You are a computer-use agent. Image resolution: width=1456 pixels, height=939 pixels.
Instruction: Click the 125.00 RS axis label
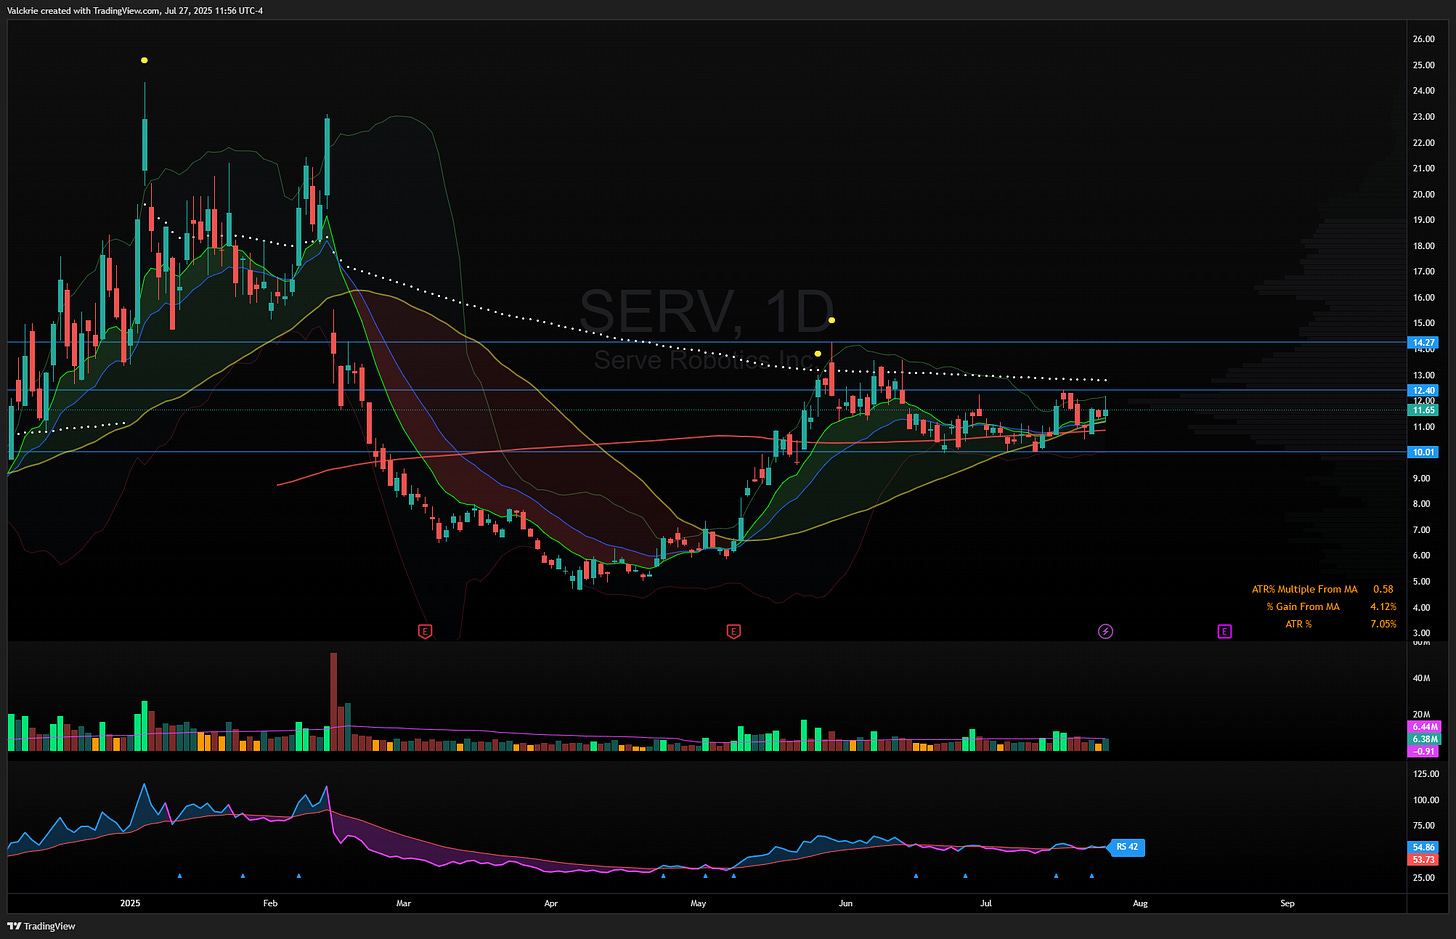click(x=1426, y=774)
